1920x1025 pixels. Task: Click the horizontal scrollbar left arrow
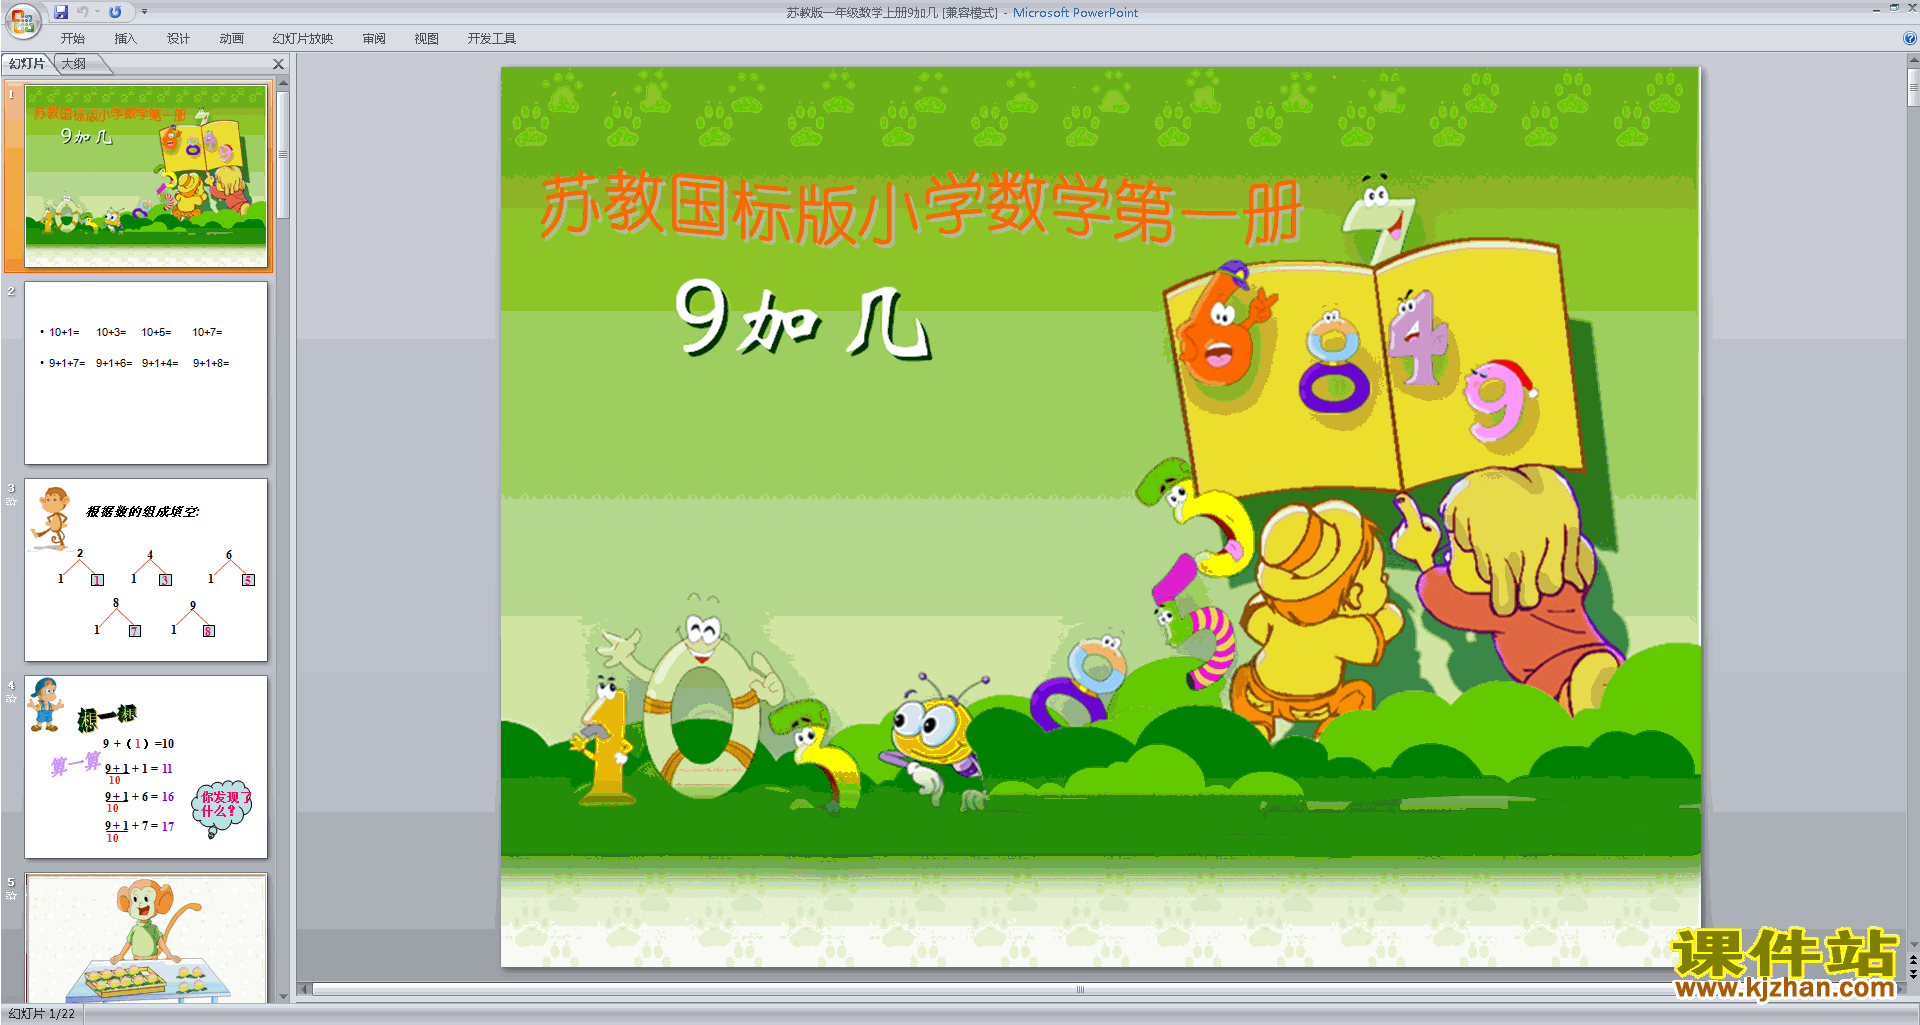coord(305,990)
